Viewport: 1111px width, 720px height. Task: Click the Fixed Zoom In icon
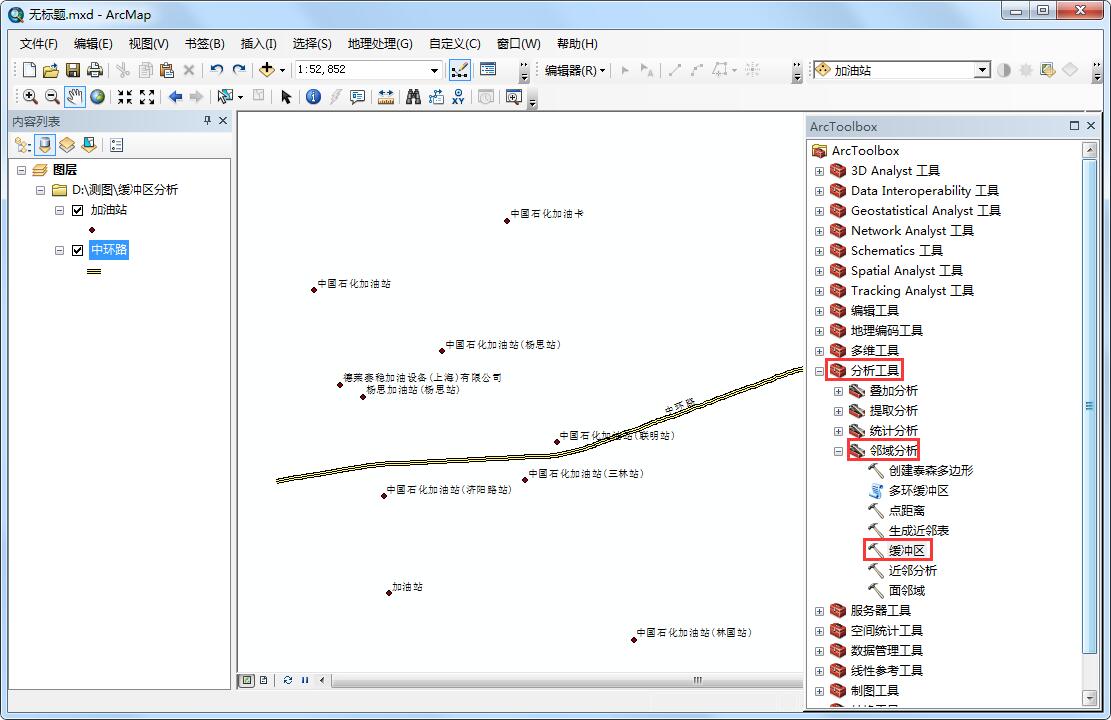[x=125, y=96]
